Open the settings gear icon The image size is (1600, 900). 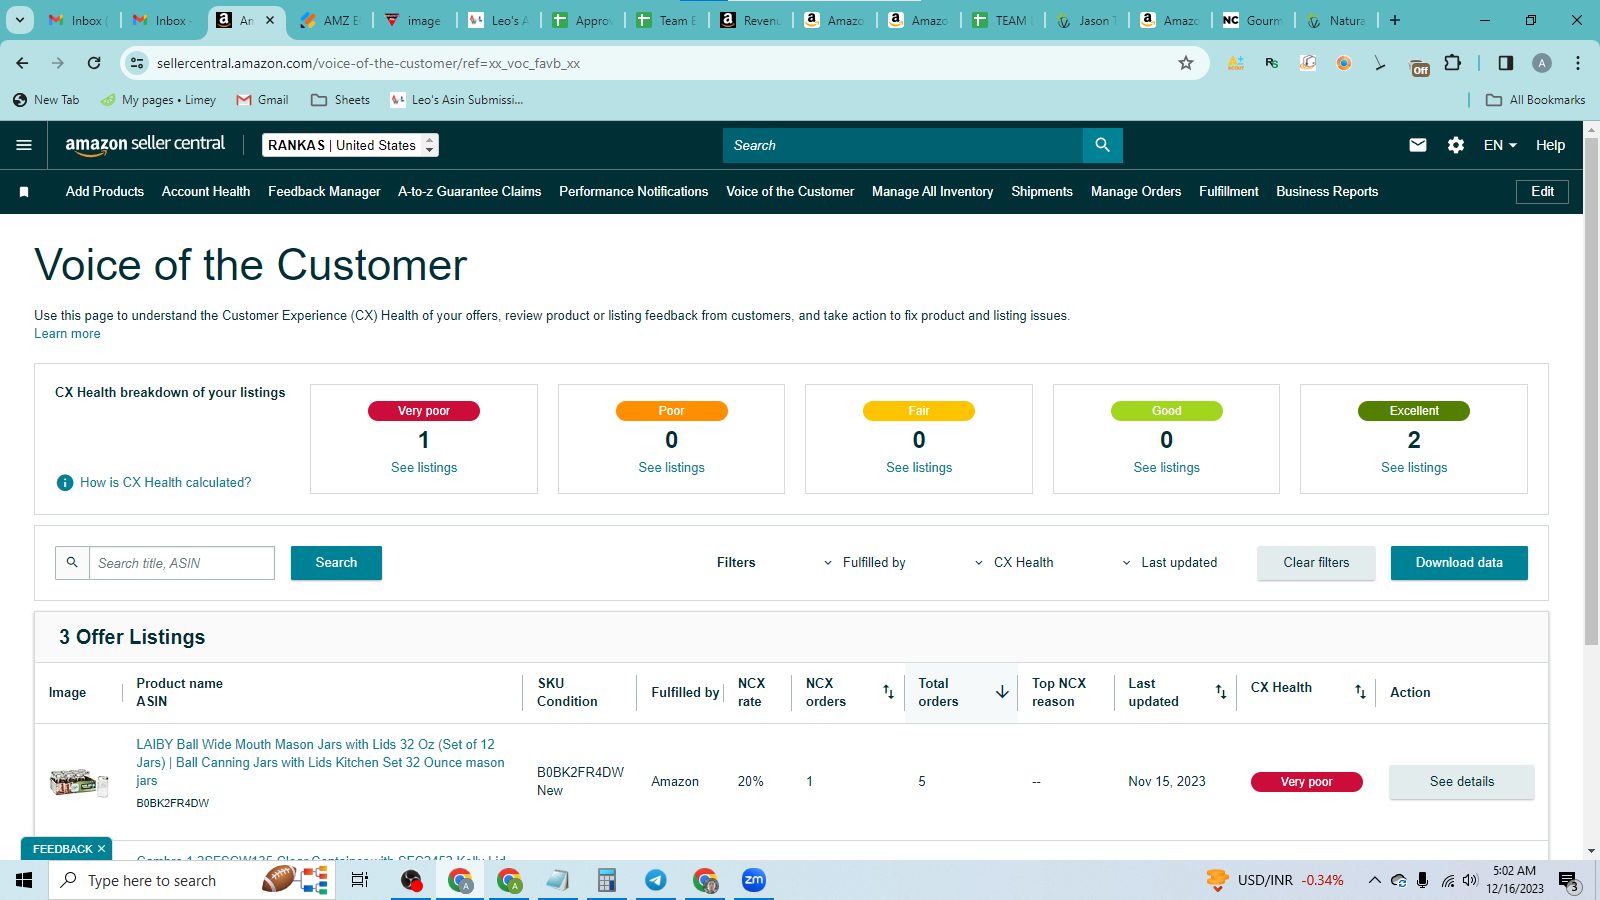[x=1456, y=145]
